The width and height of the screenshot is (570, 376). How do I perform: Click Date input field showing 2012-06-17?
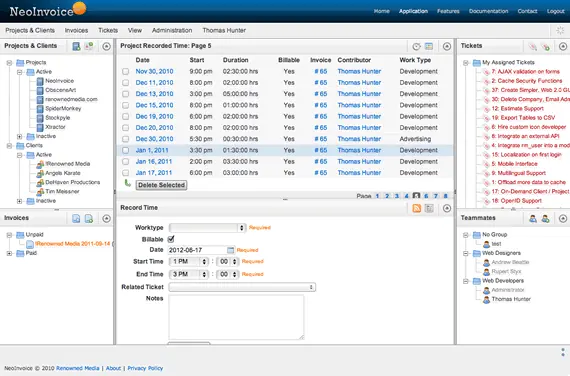(197, 250)
